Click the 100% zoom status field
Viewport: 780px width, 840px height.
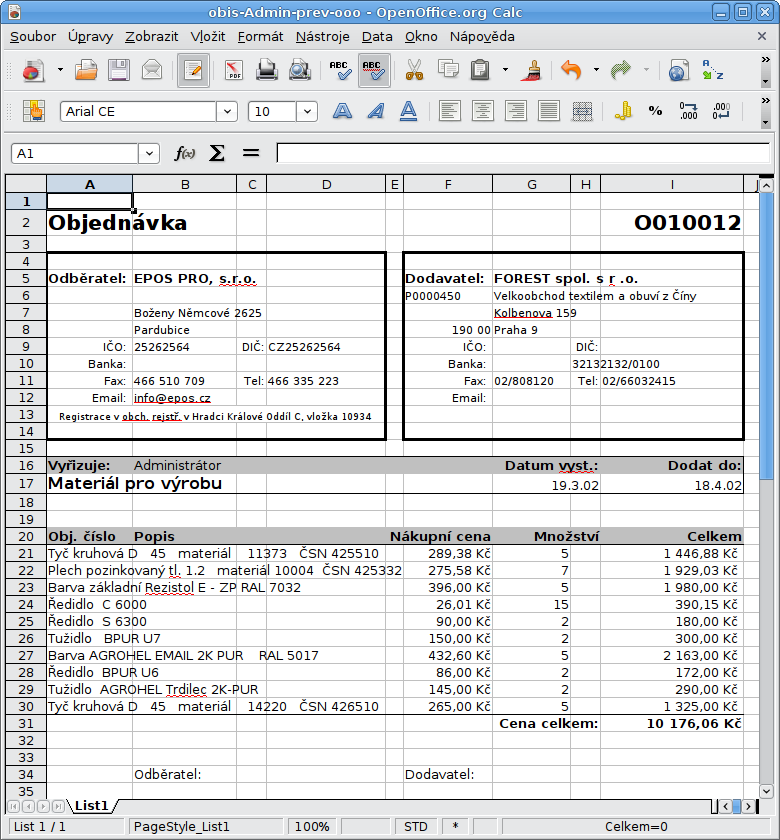pyautogui.click(x=312, y=827)
